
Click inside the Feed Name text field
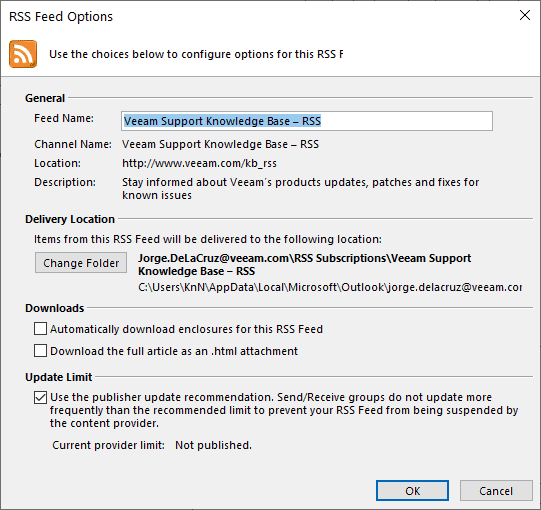click(307, 121)
